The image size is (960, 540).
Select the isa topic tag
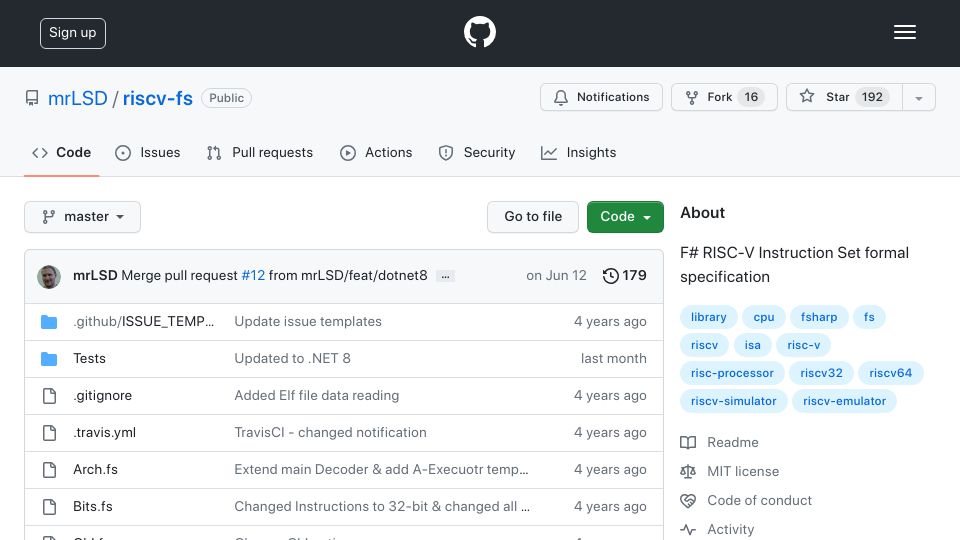pos(752,345)
